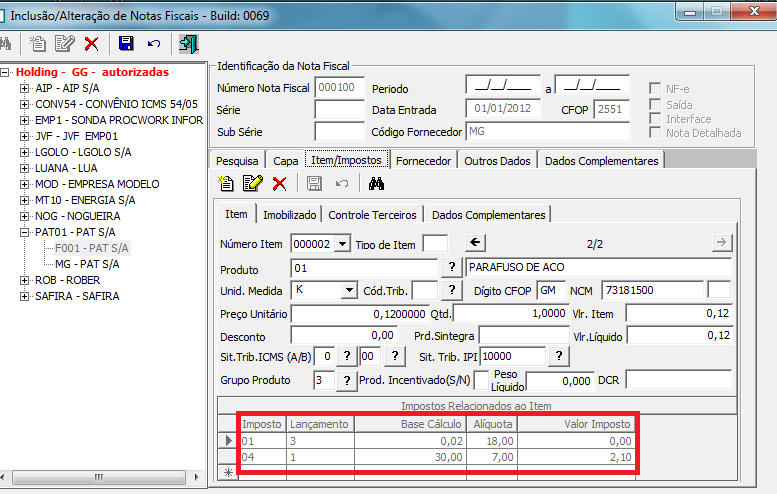The width and height of the screenshot is (777, 494).
Task: Open the Grupo Produto lookup button
Action: [x=346, y=381]
